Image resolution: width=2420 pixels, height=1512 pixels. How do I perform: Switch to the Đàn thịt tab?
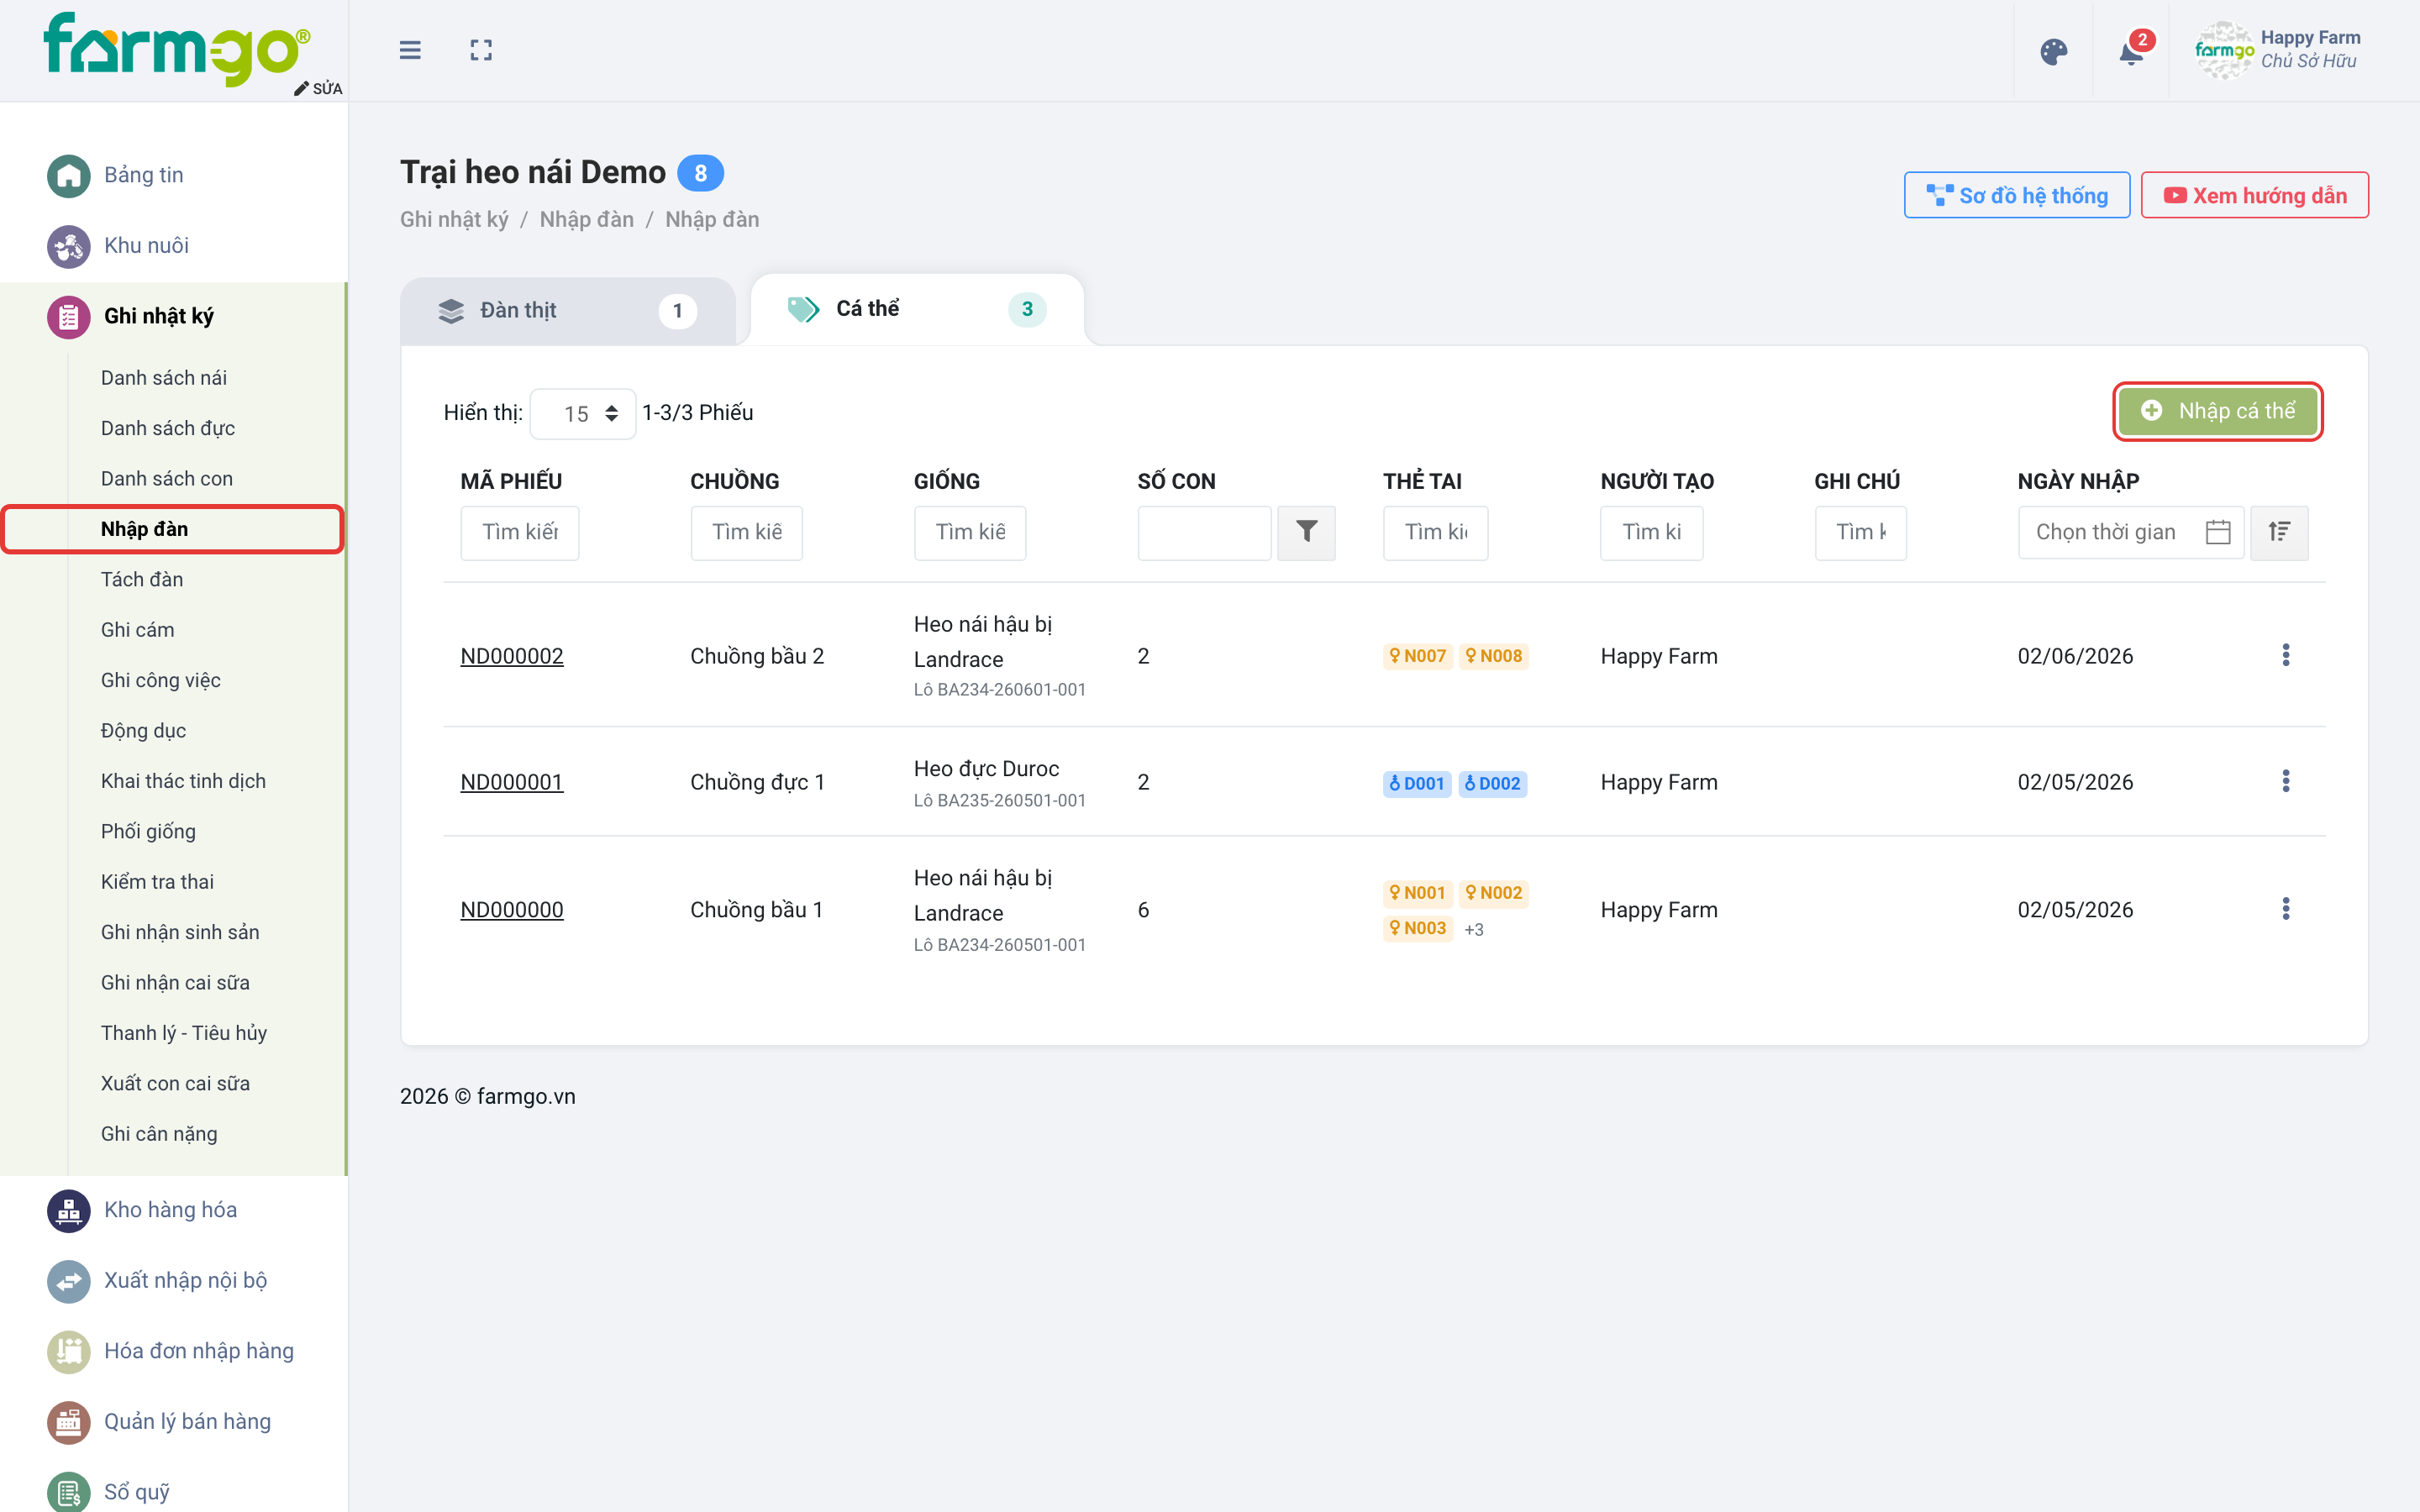point(567,311)
